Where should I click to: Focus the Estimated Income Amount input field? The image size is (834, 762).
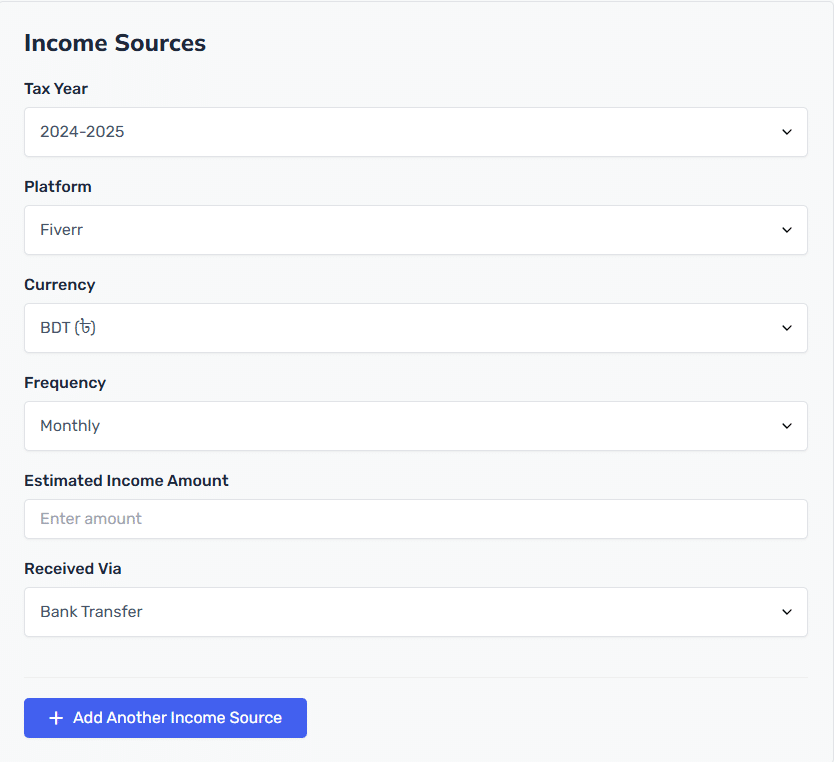(416, 519)
